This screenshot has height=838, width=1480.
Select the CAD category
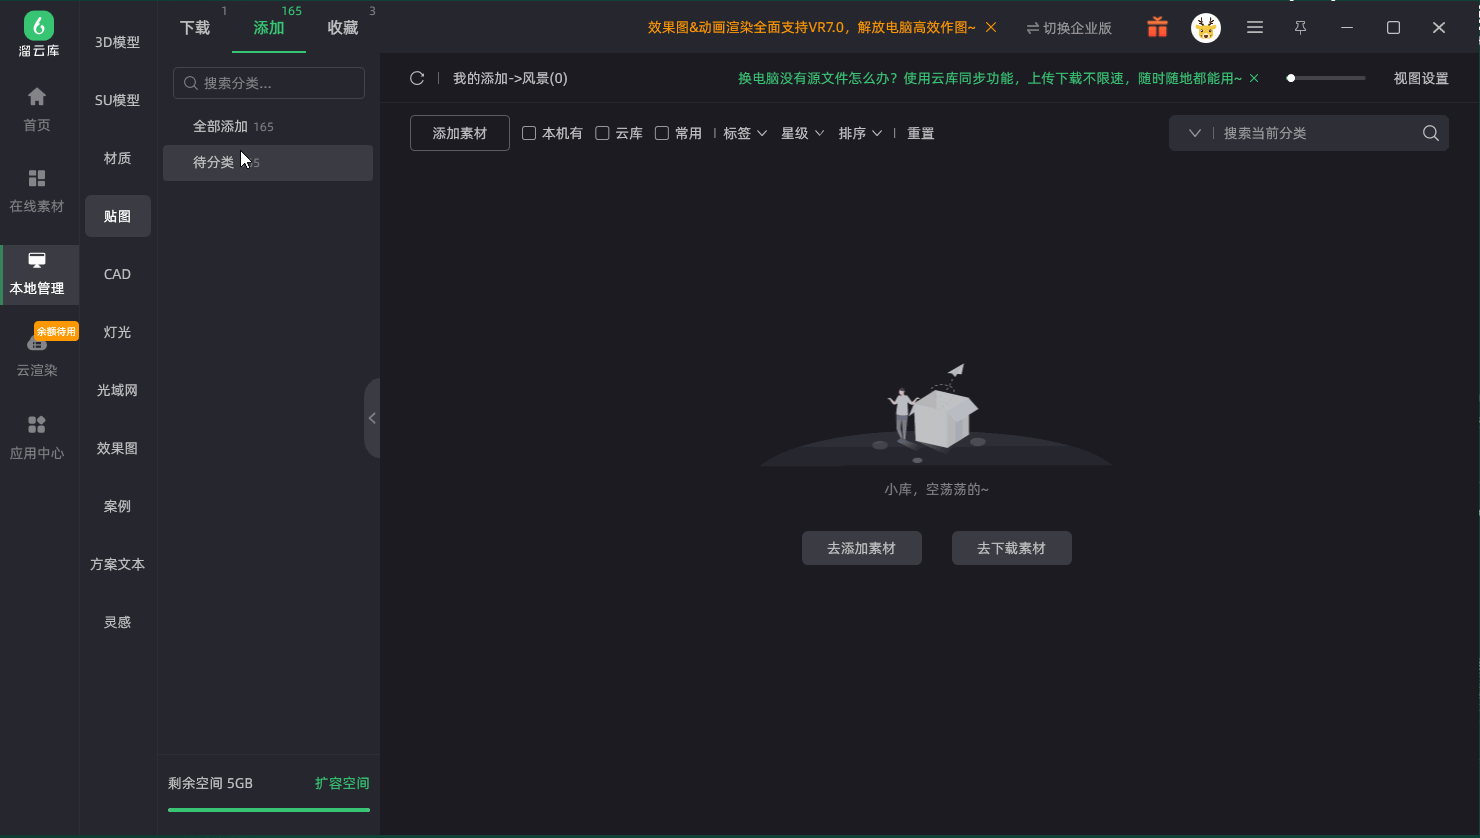tap(118, 274)
